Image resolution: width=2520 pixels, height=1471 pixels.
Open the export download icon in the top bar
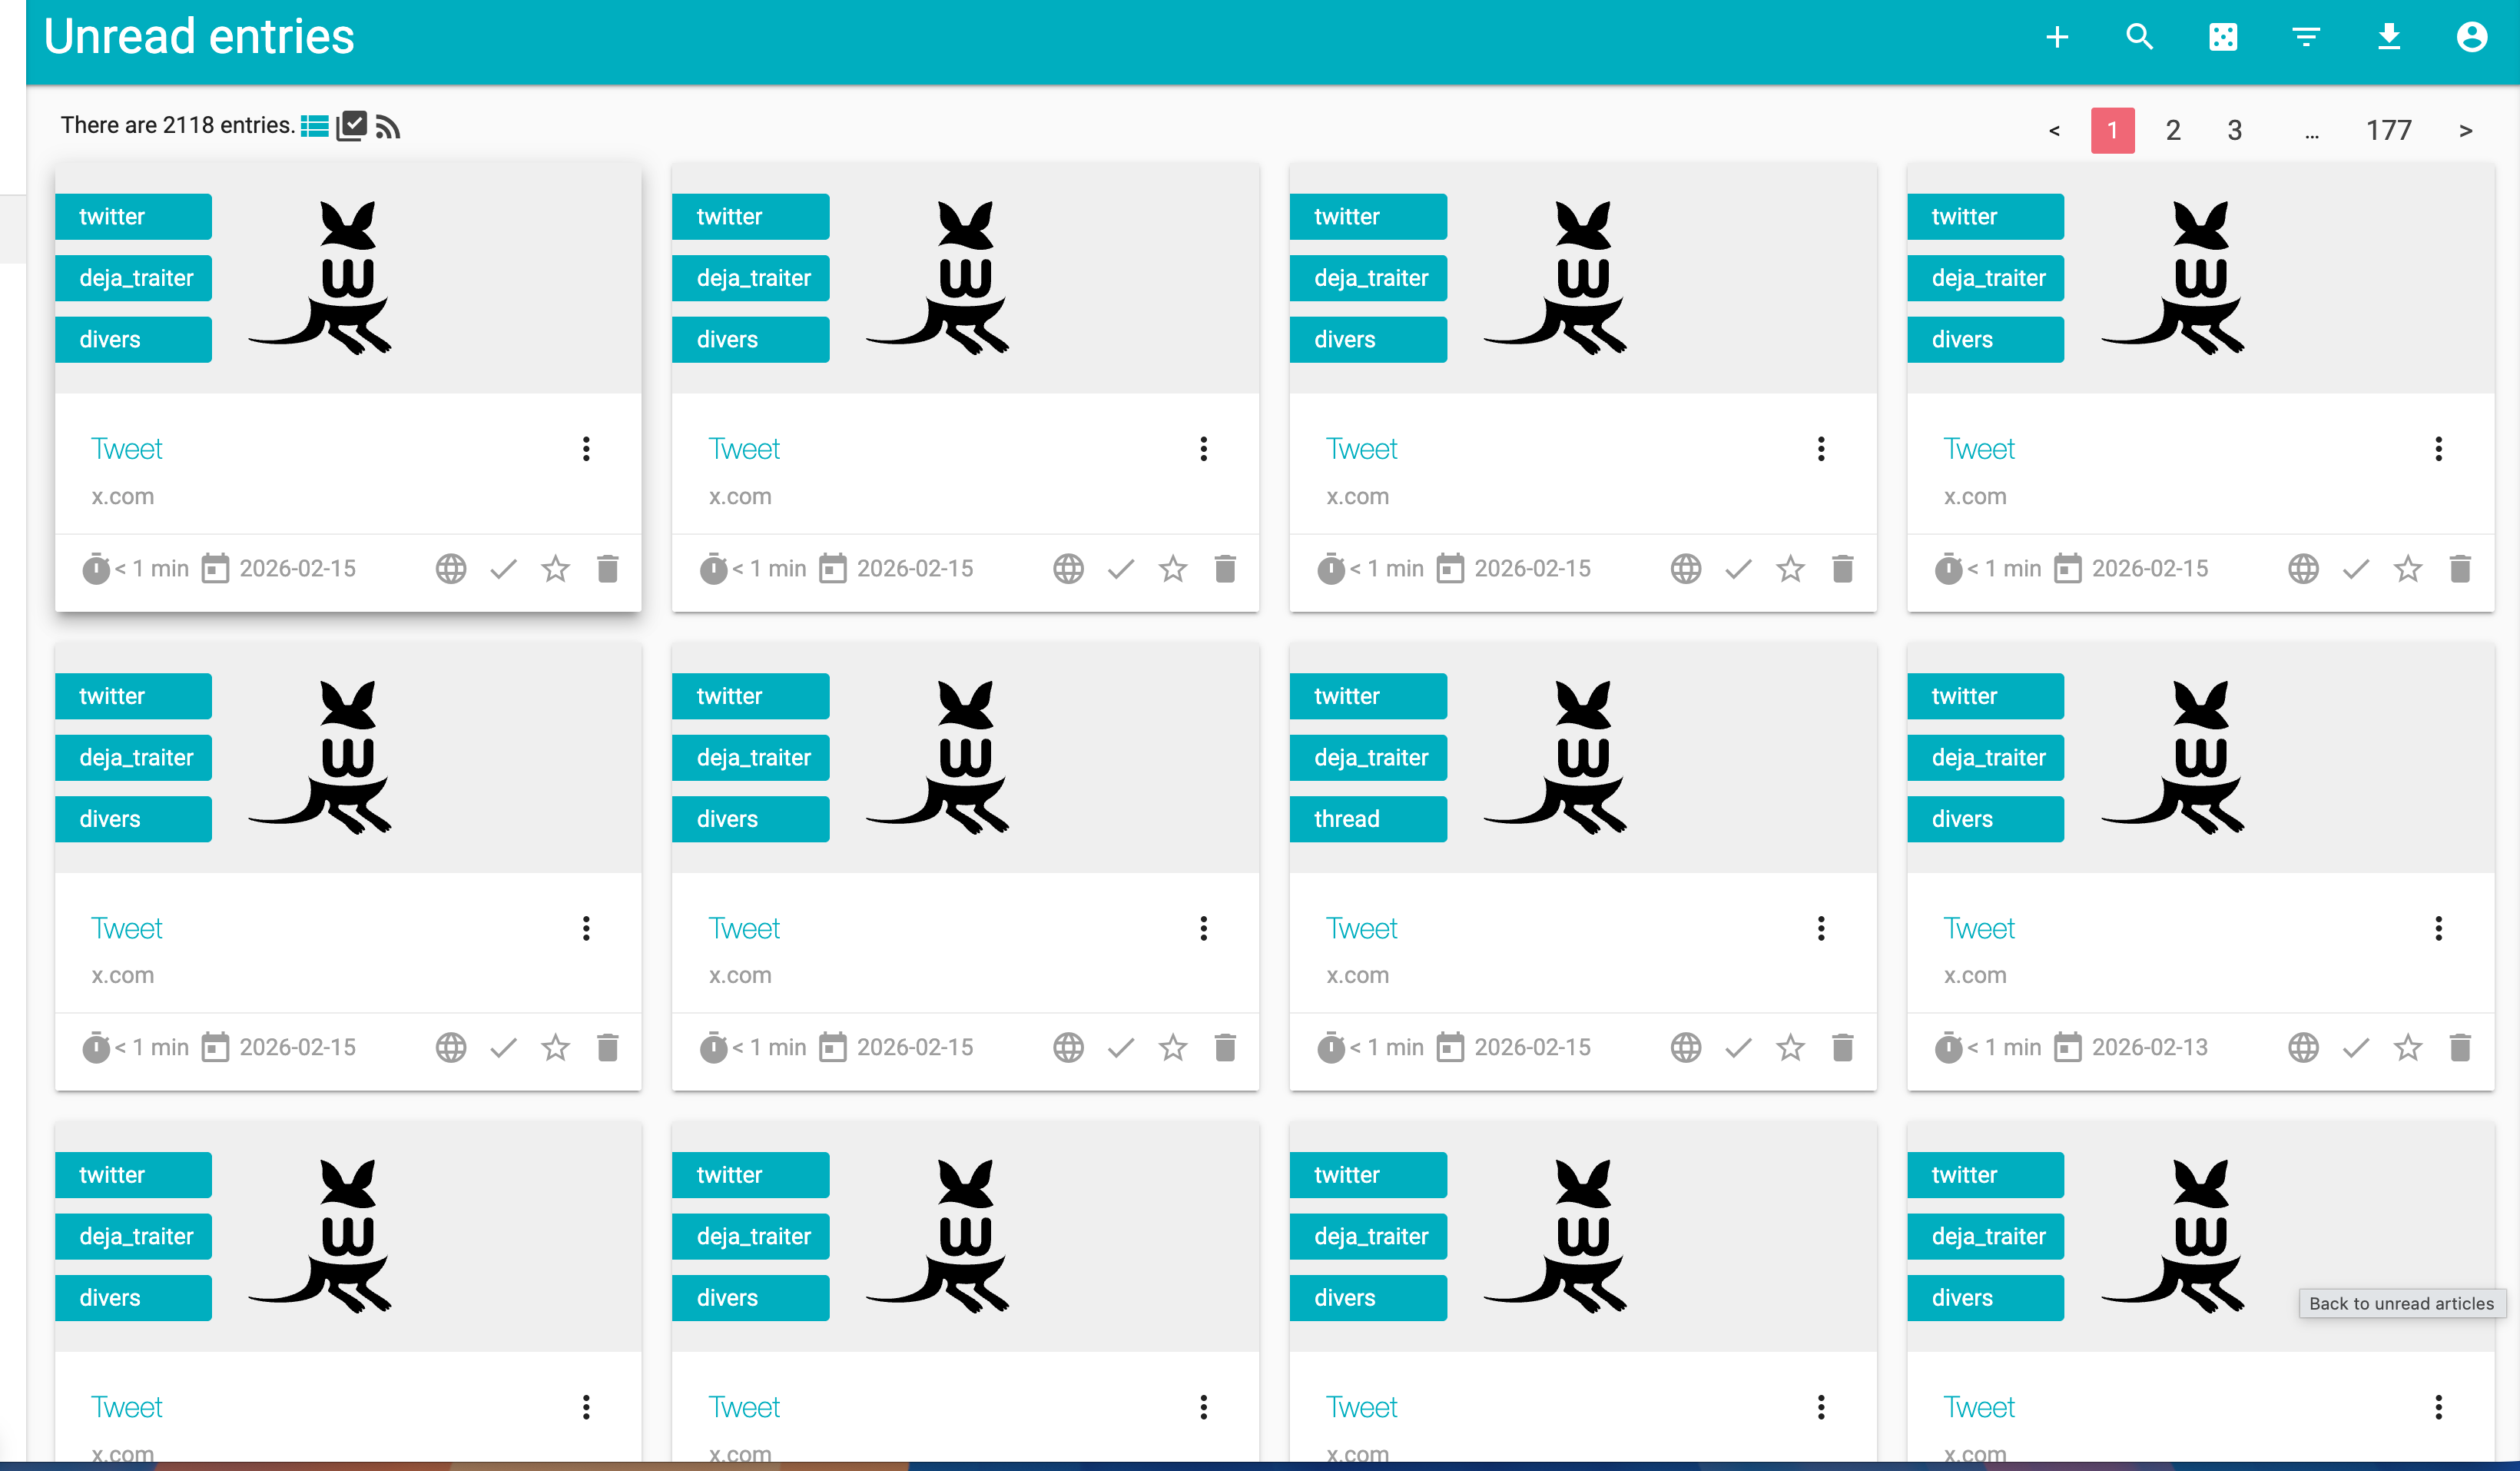tap(2388, 37)
